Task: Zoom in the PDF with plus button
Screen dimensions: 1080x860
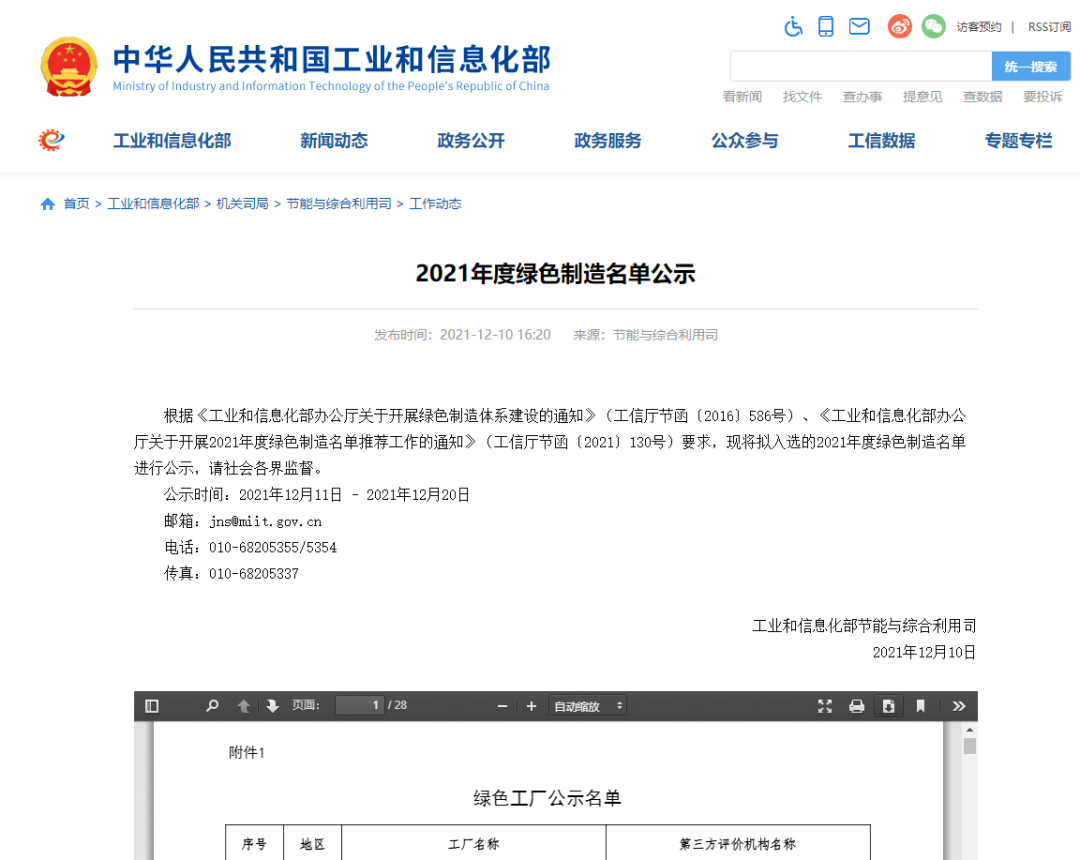Action: click(531, 706)
